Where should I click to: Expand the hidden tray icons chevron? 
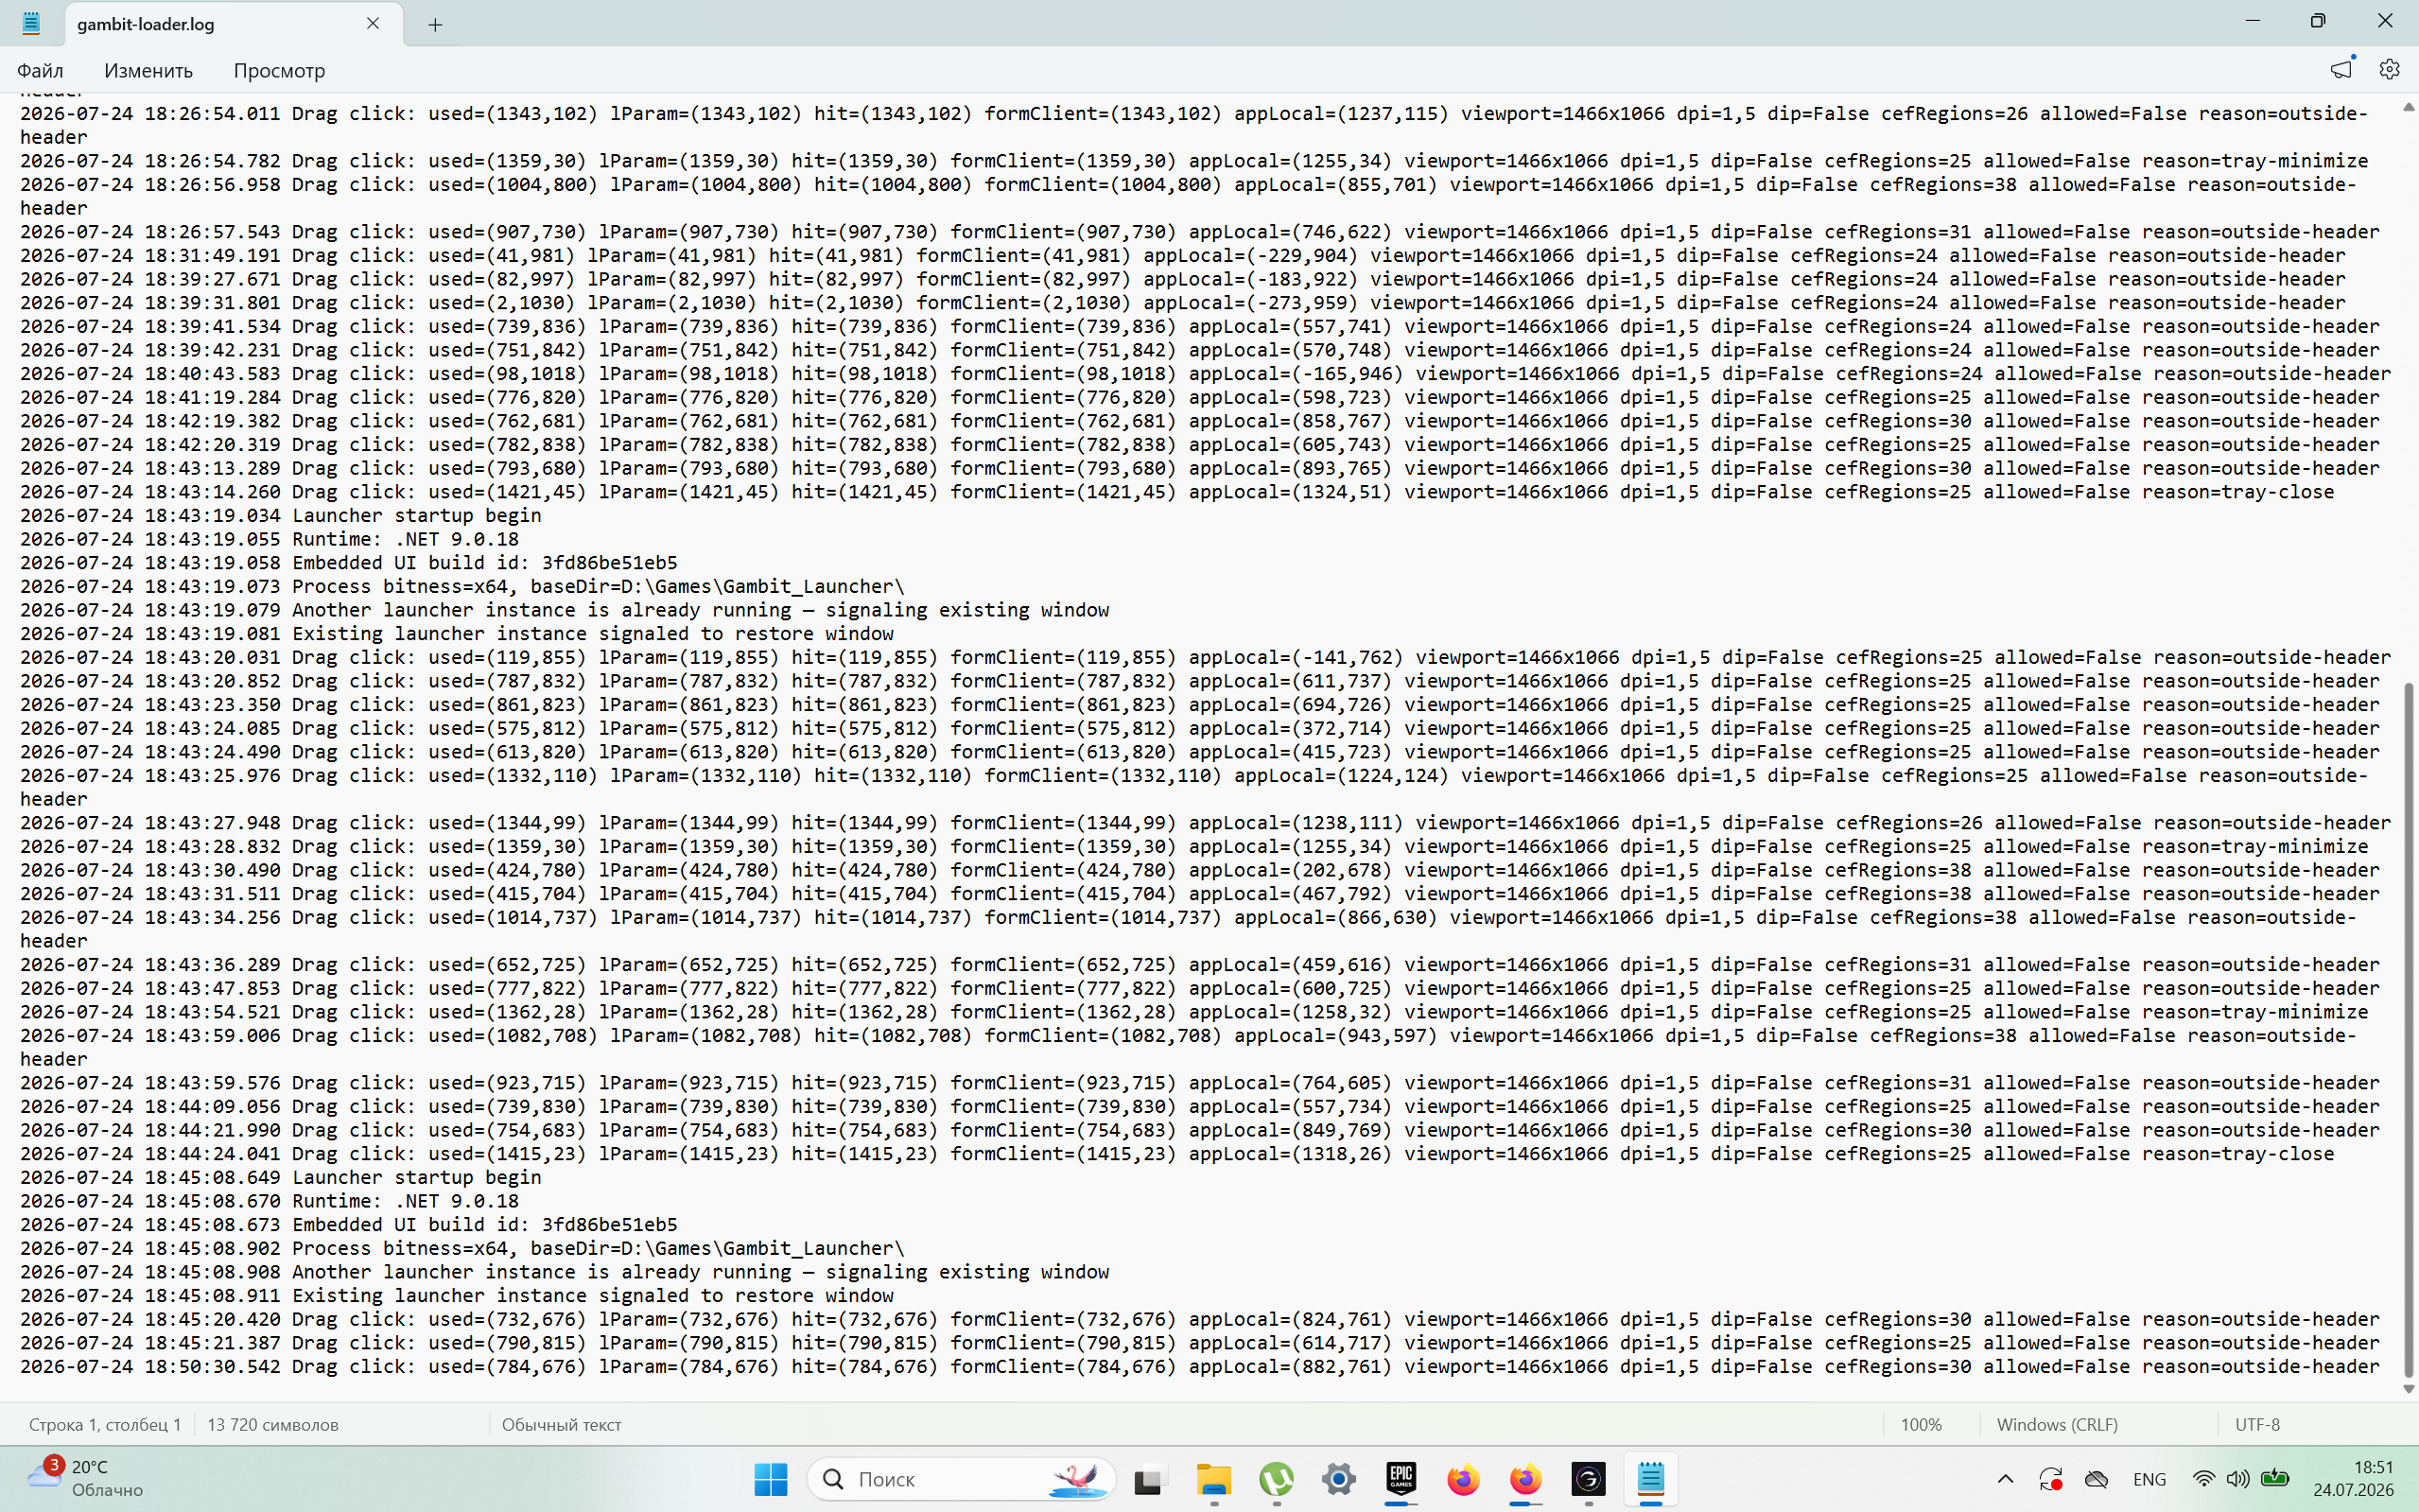point(2005,1478)
